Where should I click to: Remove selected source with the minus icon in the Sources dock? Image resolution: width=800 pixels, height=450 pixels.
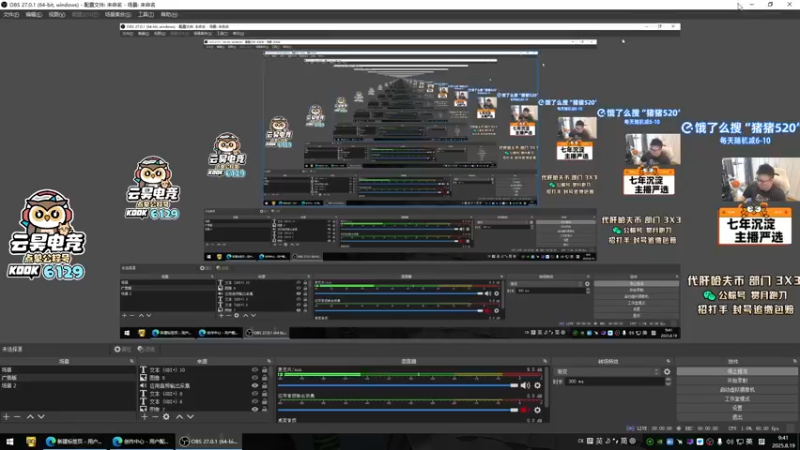click(155, 417)
